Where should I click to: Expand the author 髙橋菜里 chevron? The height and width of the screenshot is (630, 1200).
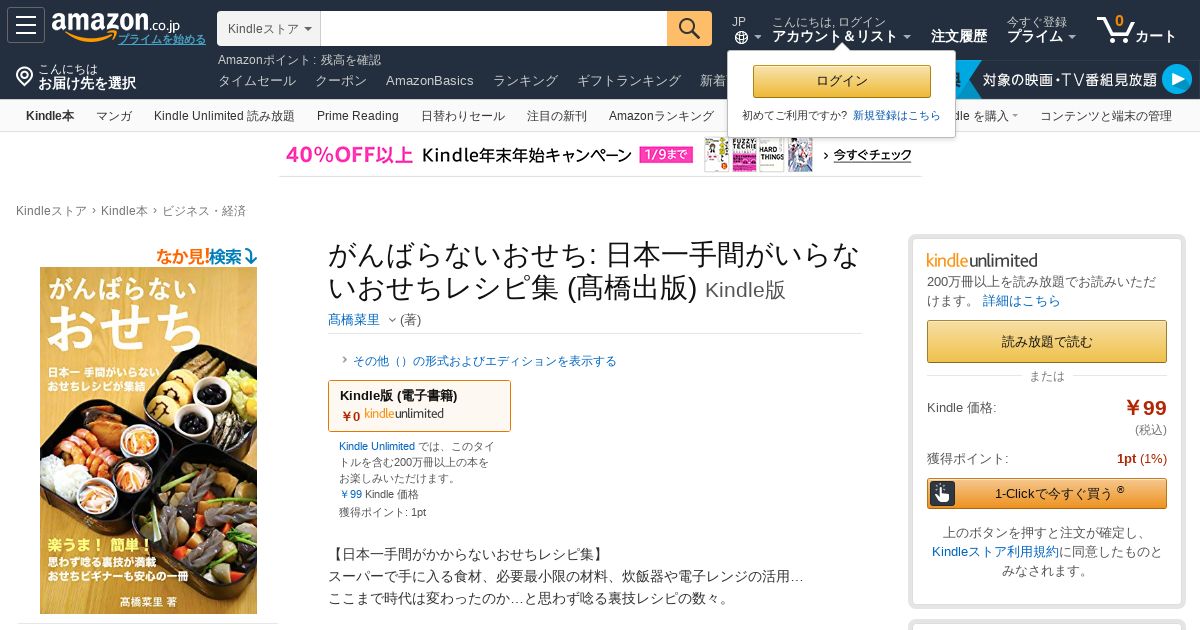coord(392,320)
